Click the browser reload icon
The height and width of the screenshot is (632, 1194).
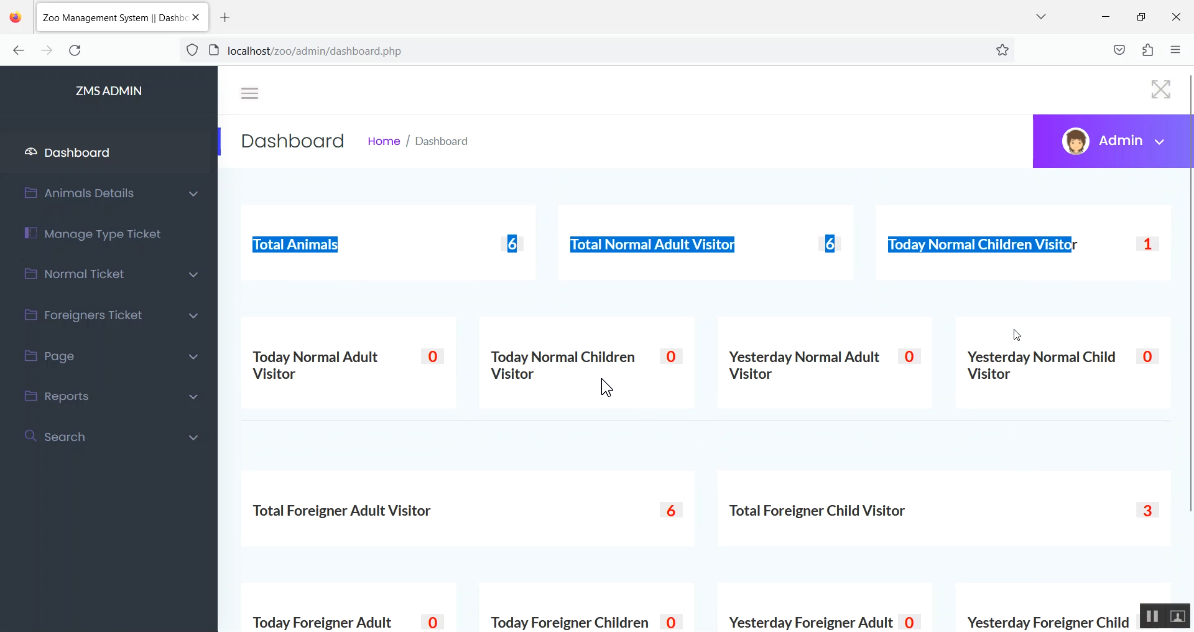[x=74, y=50]
